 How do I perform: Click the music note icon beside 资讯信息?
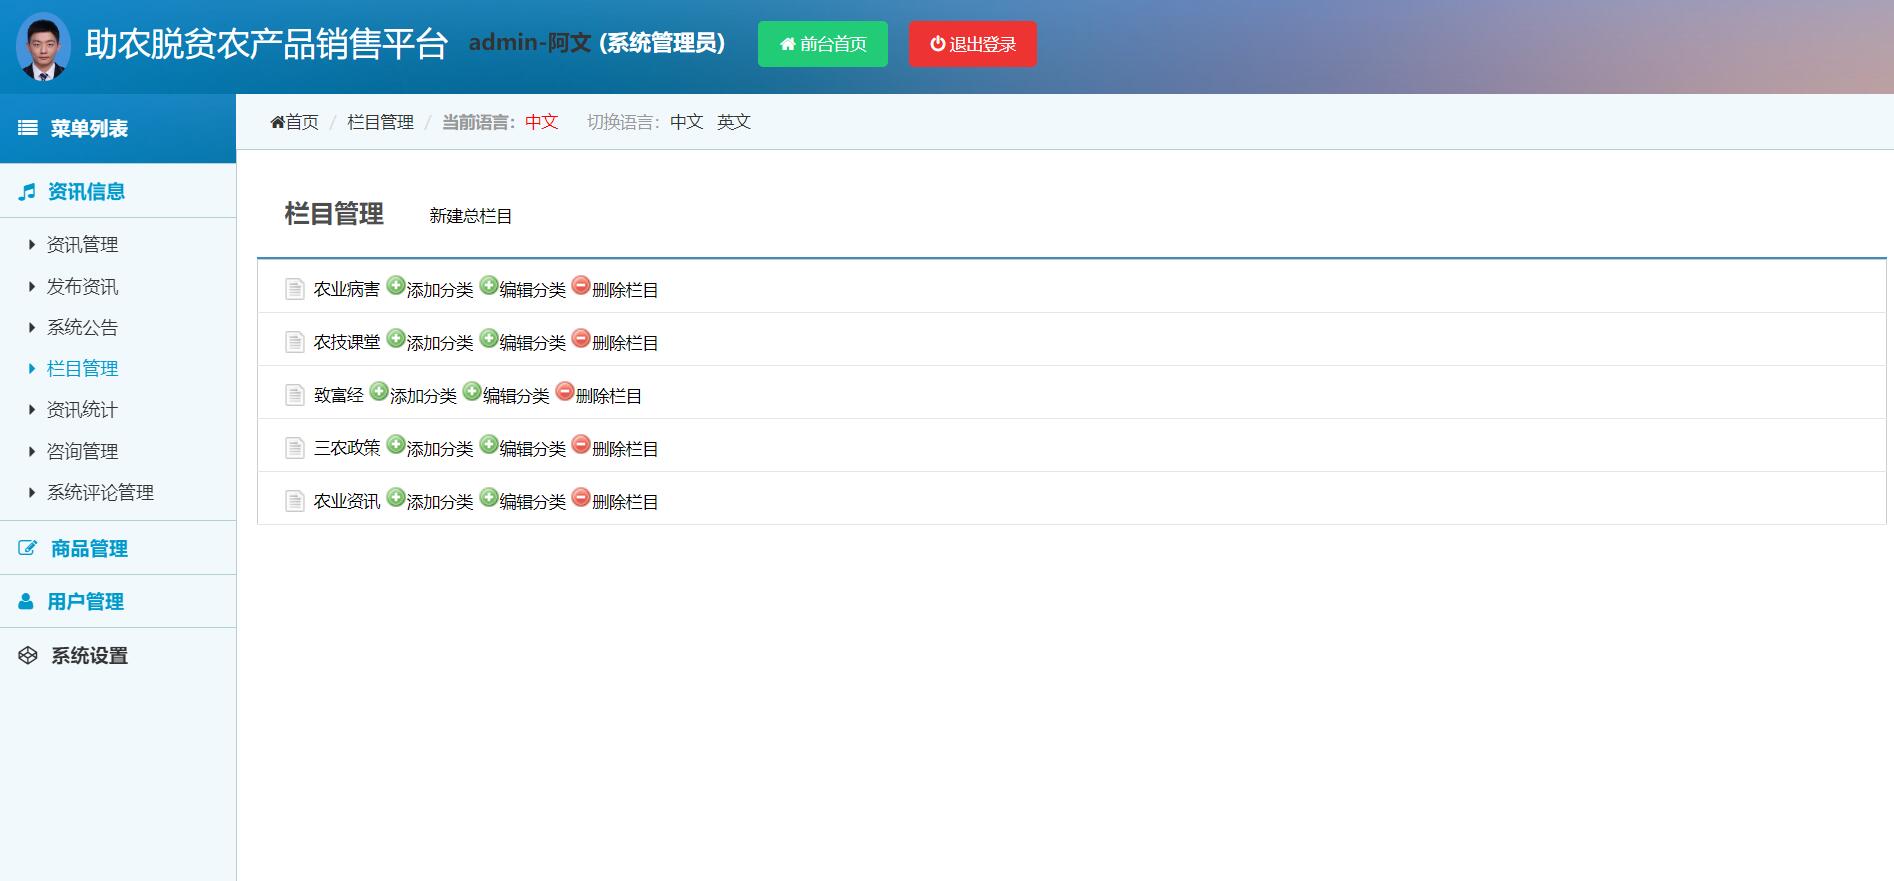coord(27,192)
